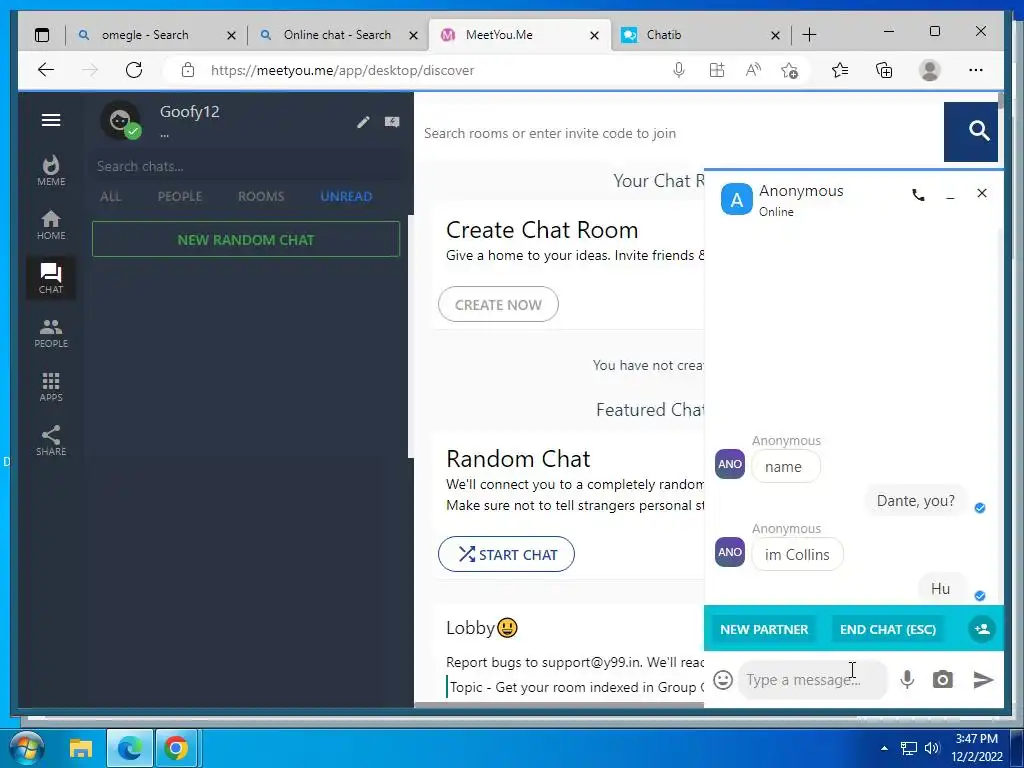
Task: Open the tab actions menu icon
Action: click(x=42, y=35)
